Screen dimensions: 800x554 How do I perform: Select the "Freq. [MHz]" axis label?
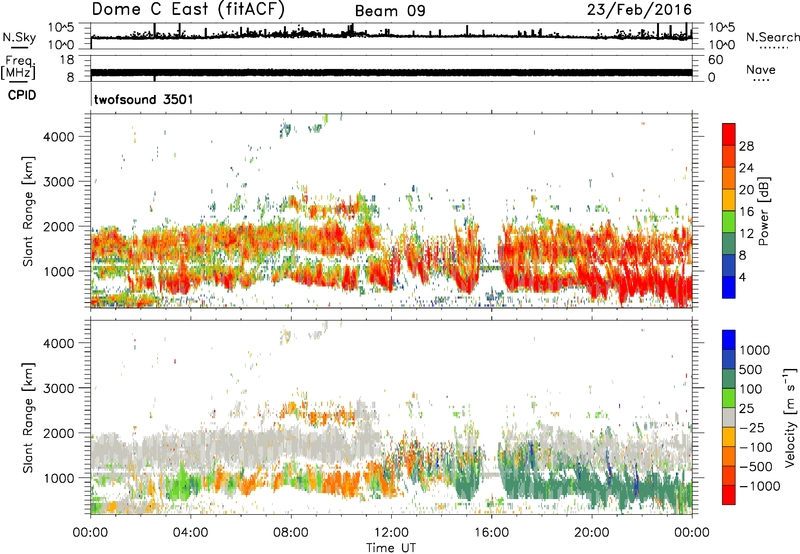click(x=18, y=67)
